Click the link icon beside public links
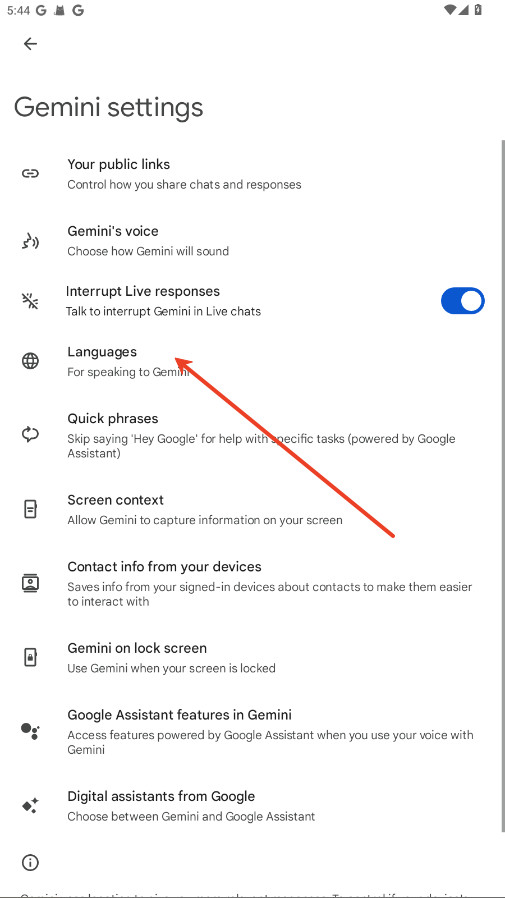This screenshot has height=898, width=505. pyautogui.click(x=30, y=174)
